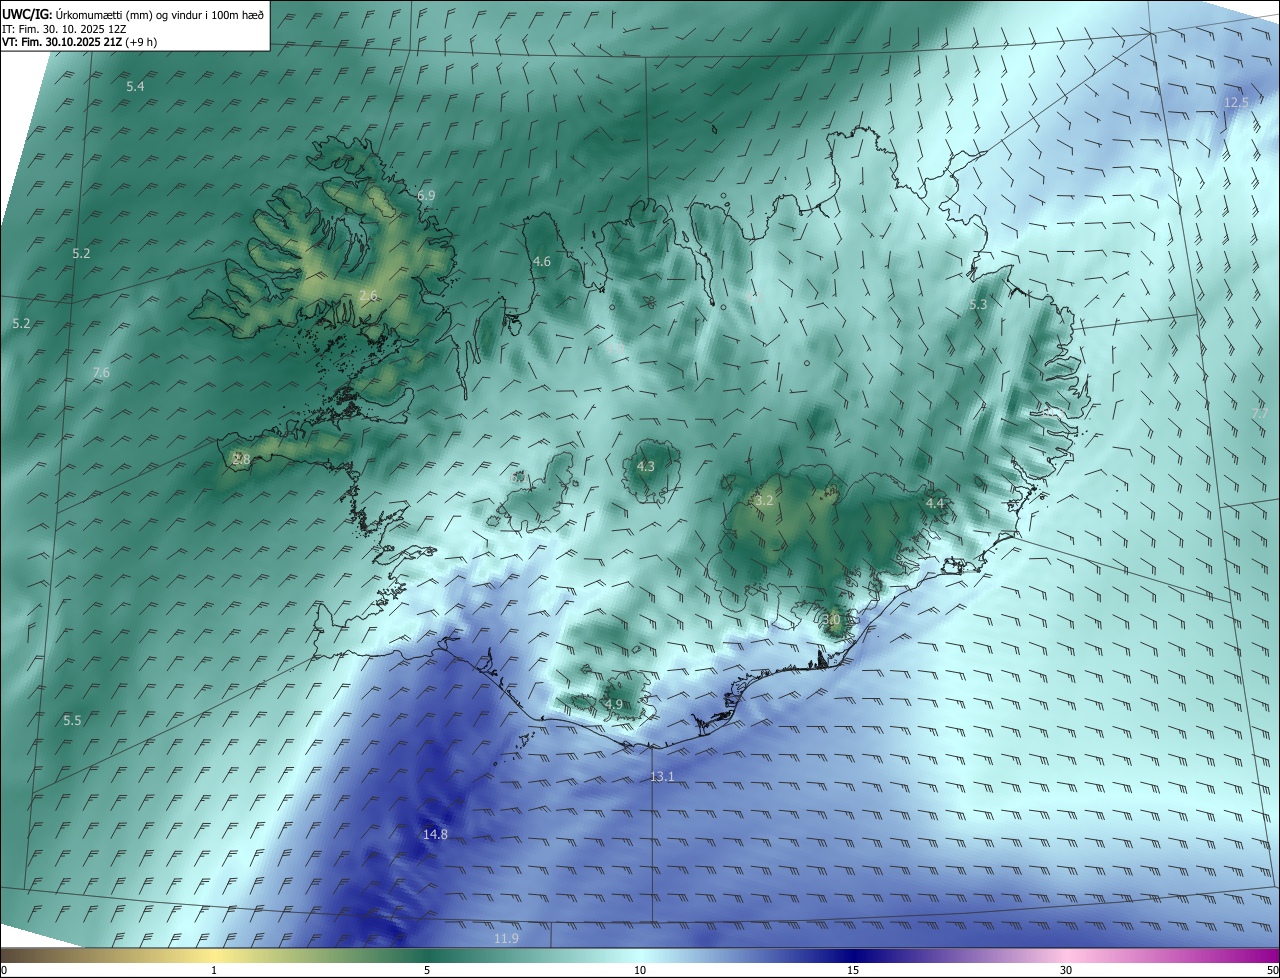Click the 7.6 value on the map
Image resolution: width=1280 pixels, height=978 pixels.
[101, 372]
